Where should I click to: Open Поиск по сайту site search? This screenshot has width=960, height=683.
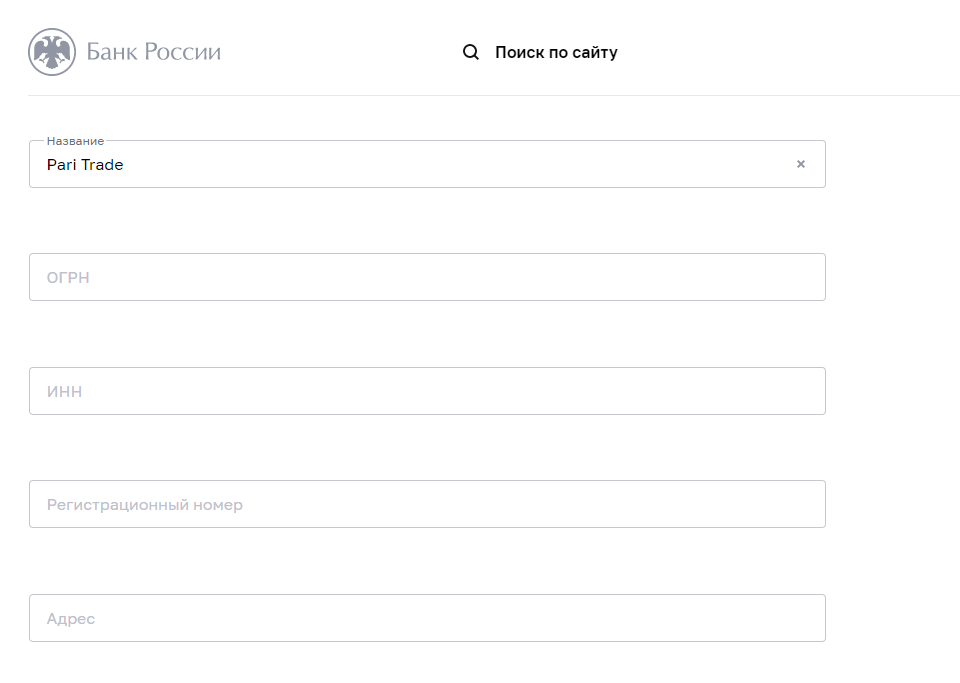pos(556,53)
